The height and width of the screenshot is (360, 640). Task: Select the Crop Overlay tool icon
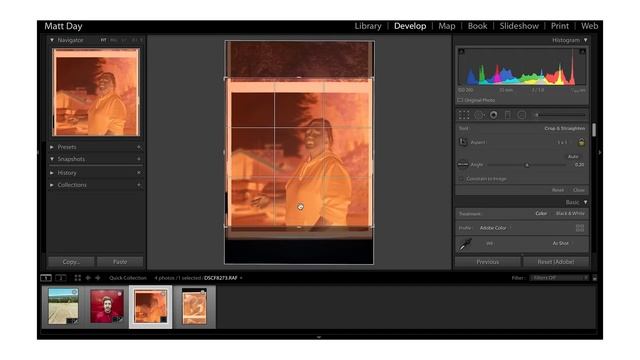(464, 115)
